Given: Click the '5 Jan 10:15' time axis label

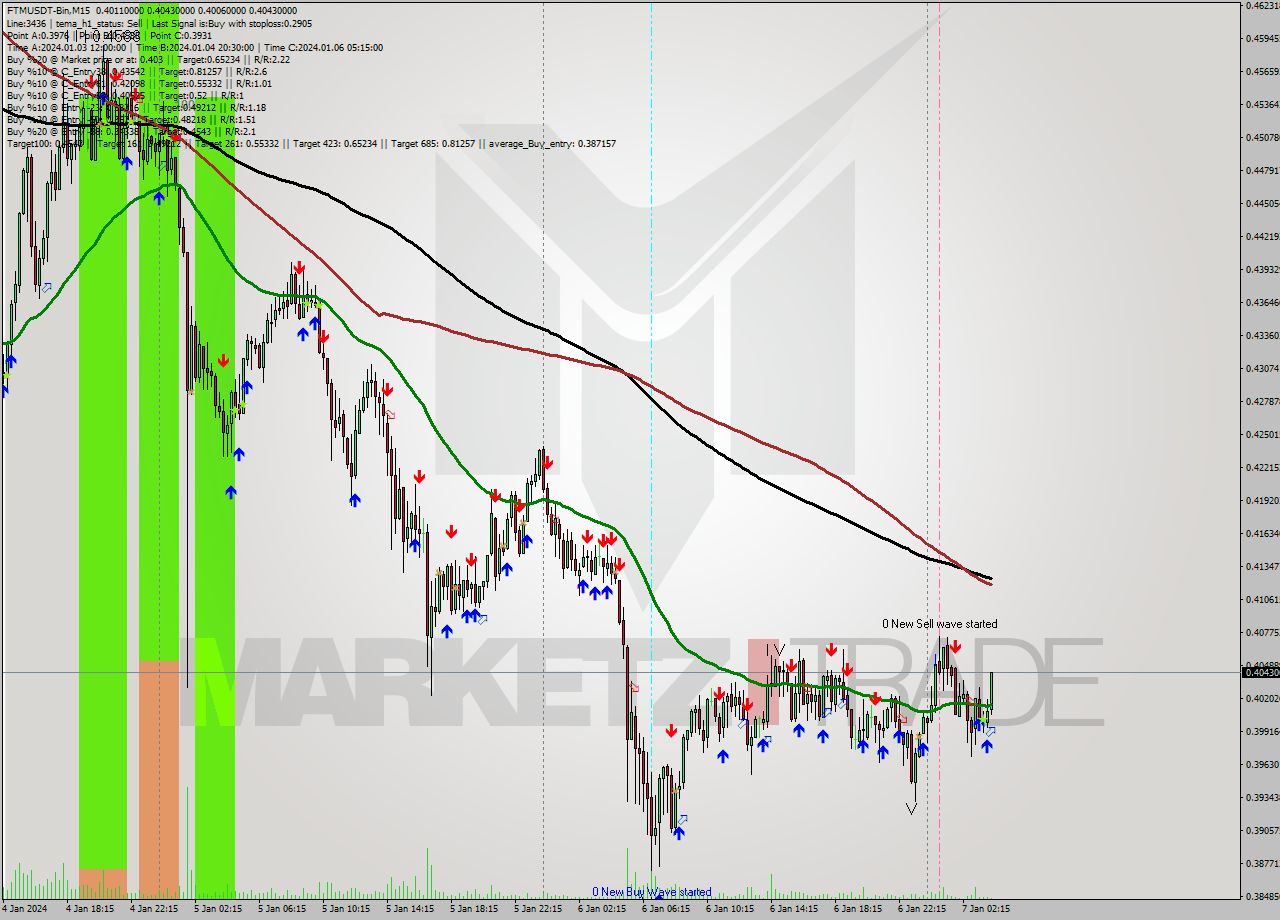Looking at the screenshot, I should coord(346,909).
